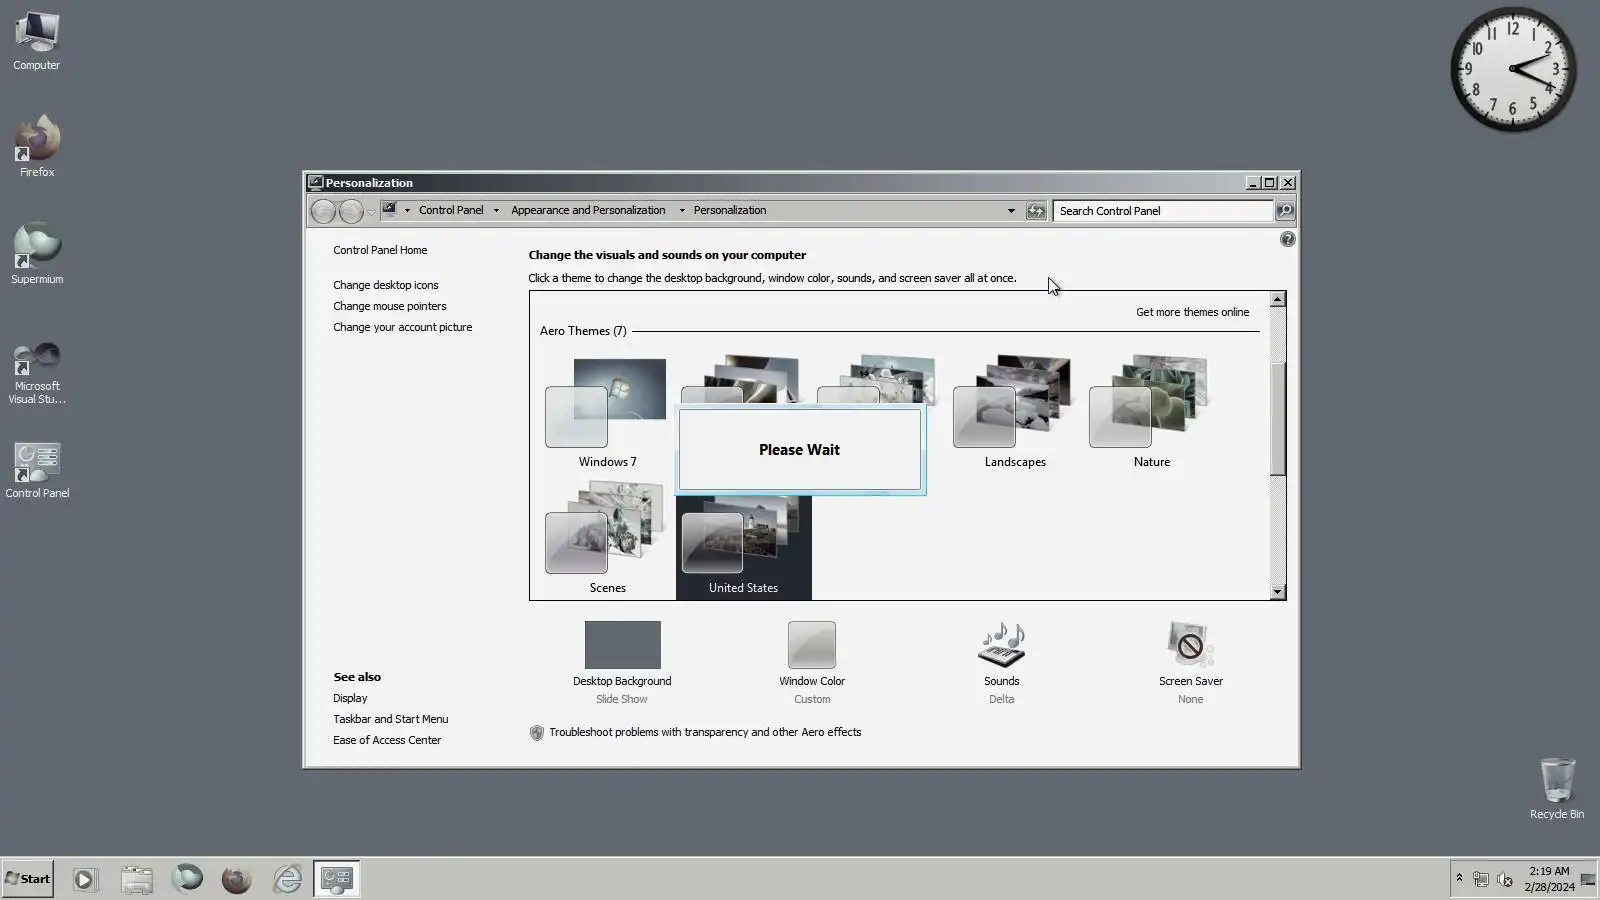
Task: Launch Supermium from the taskbar
Action: point(187,879)
